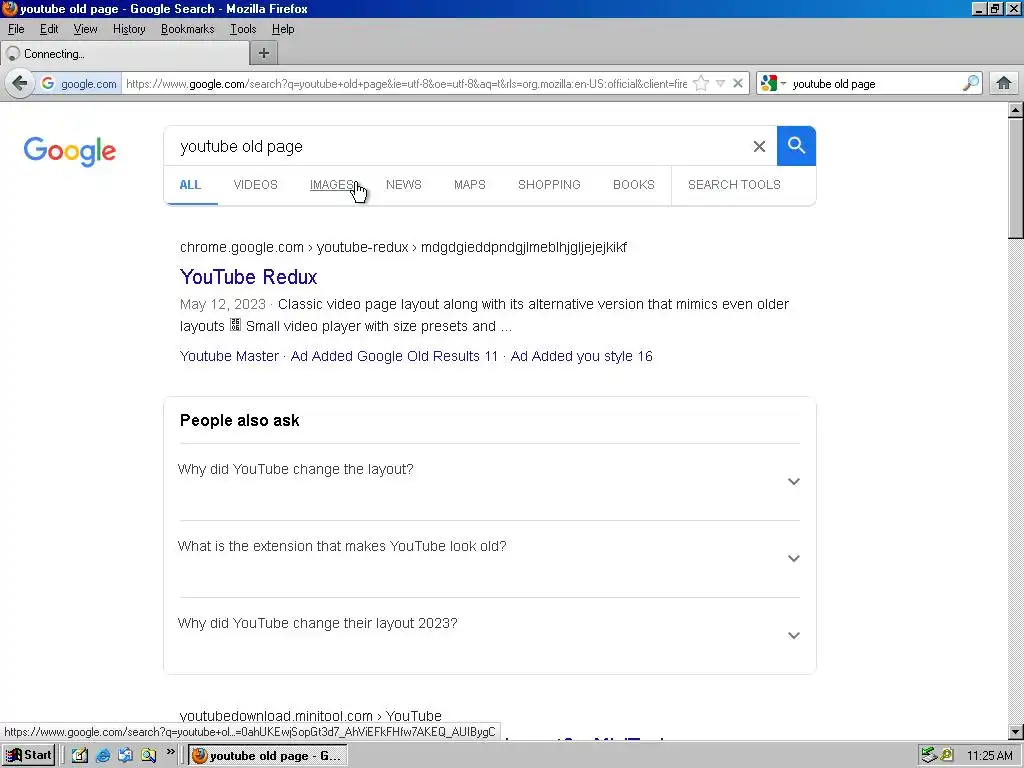Select the Connecting... browser tab

(125, 54)
